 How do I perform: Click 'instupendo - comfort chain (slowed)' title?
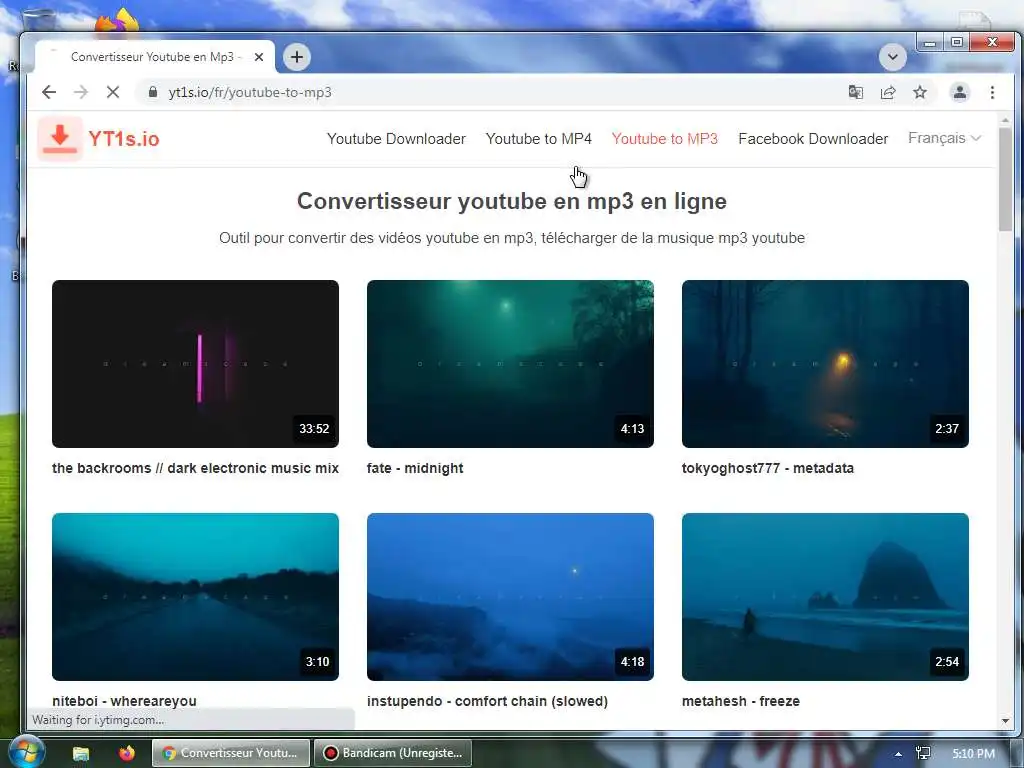[x=487, y=701]
